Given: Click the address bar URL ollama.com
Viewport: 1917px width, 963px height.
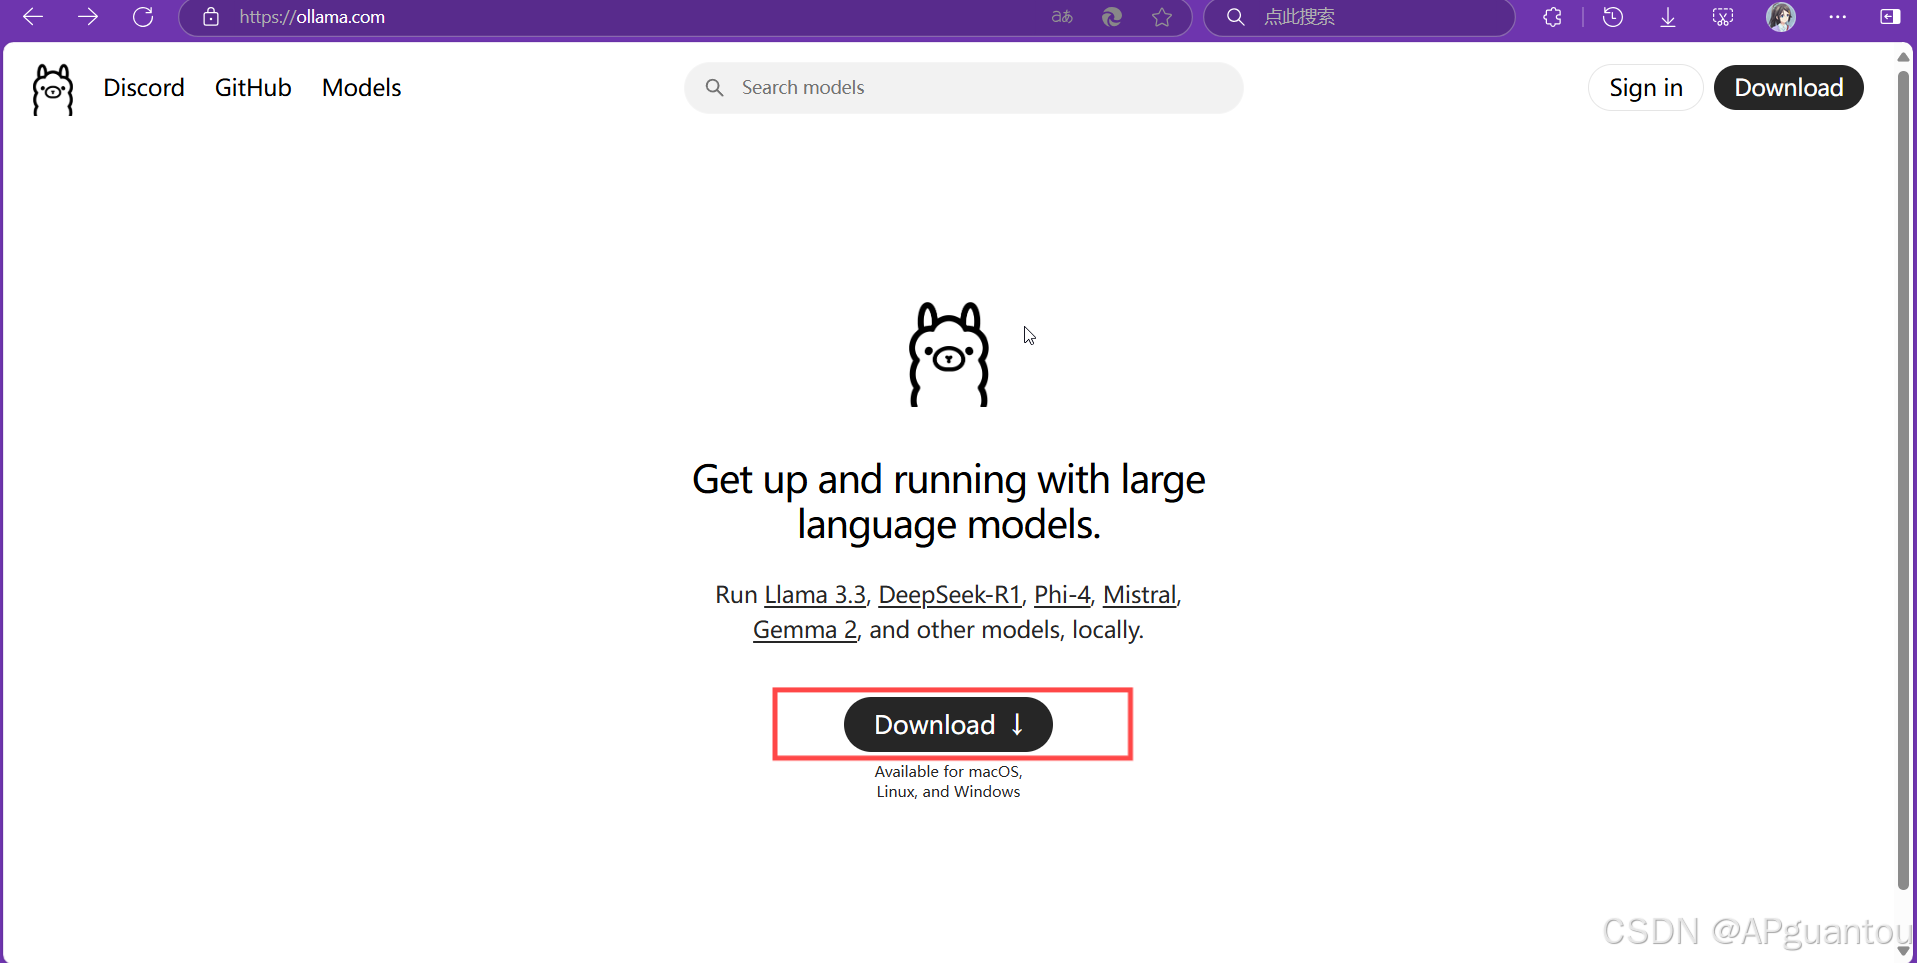Looking at the screenshot, I should [312, 17].
